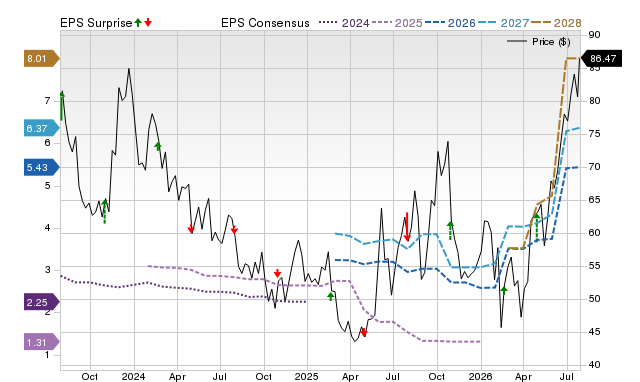The height and width of the screenshot is (382, 640).
Task: Select the 2027 consensus legend entry
Action: pyautogui.click(x=503, y=23)
